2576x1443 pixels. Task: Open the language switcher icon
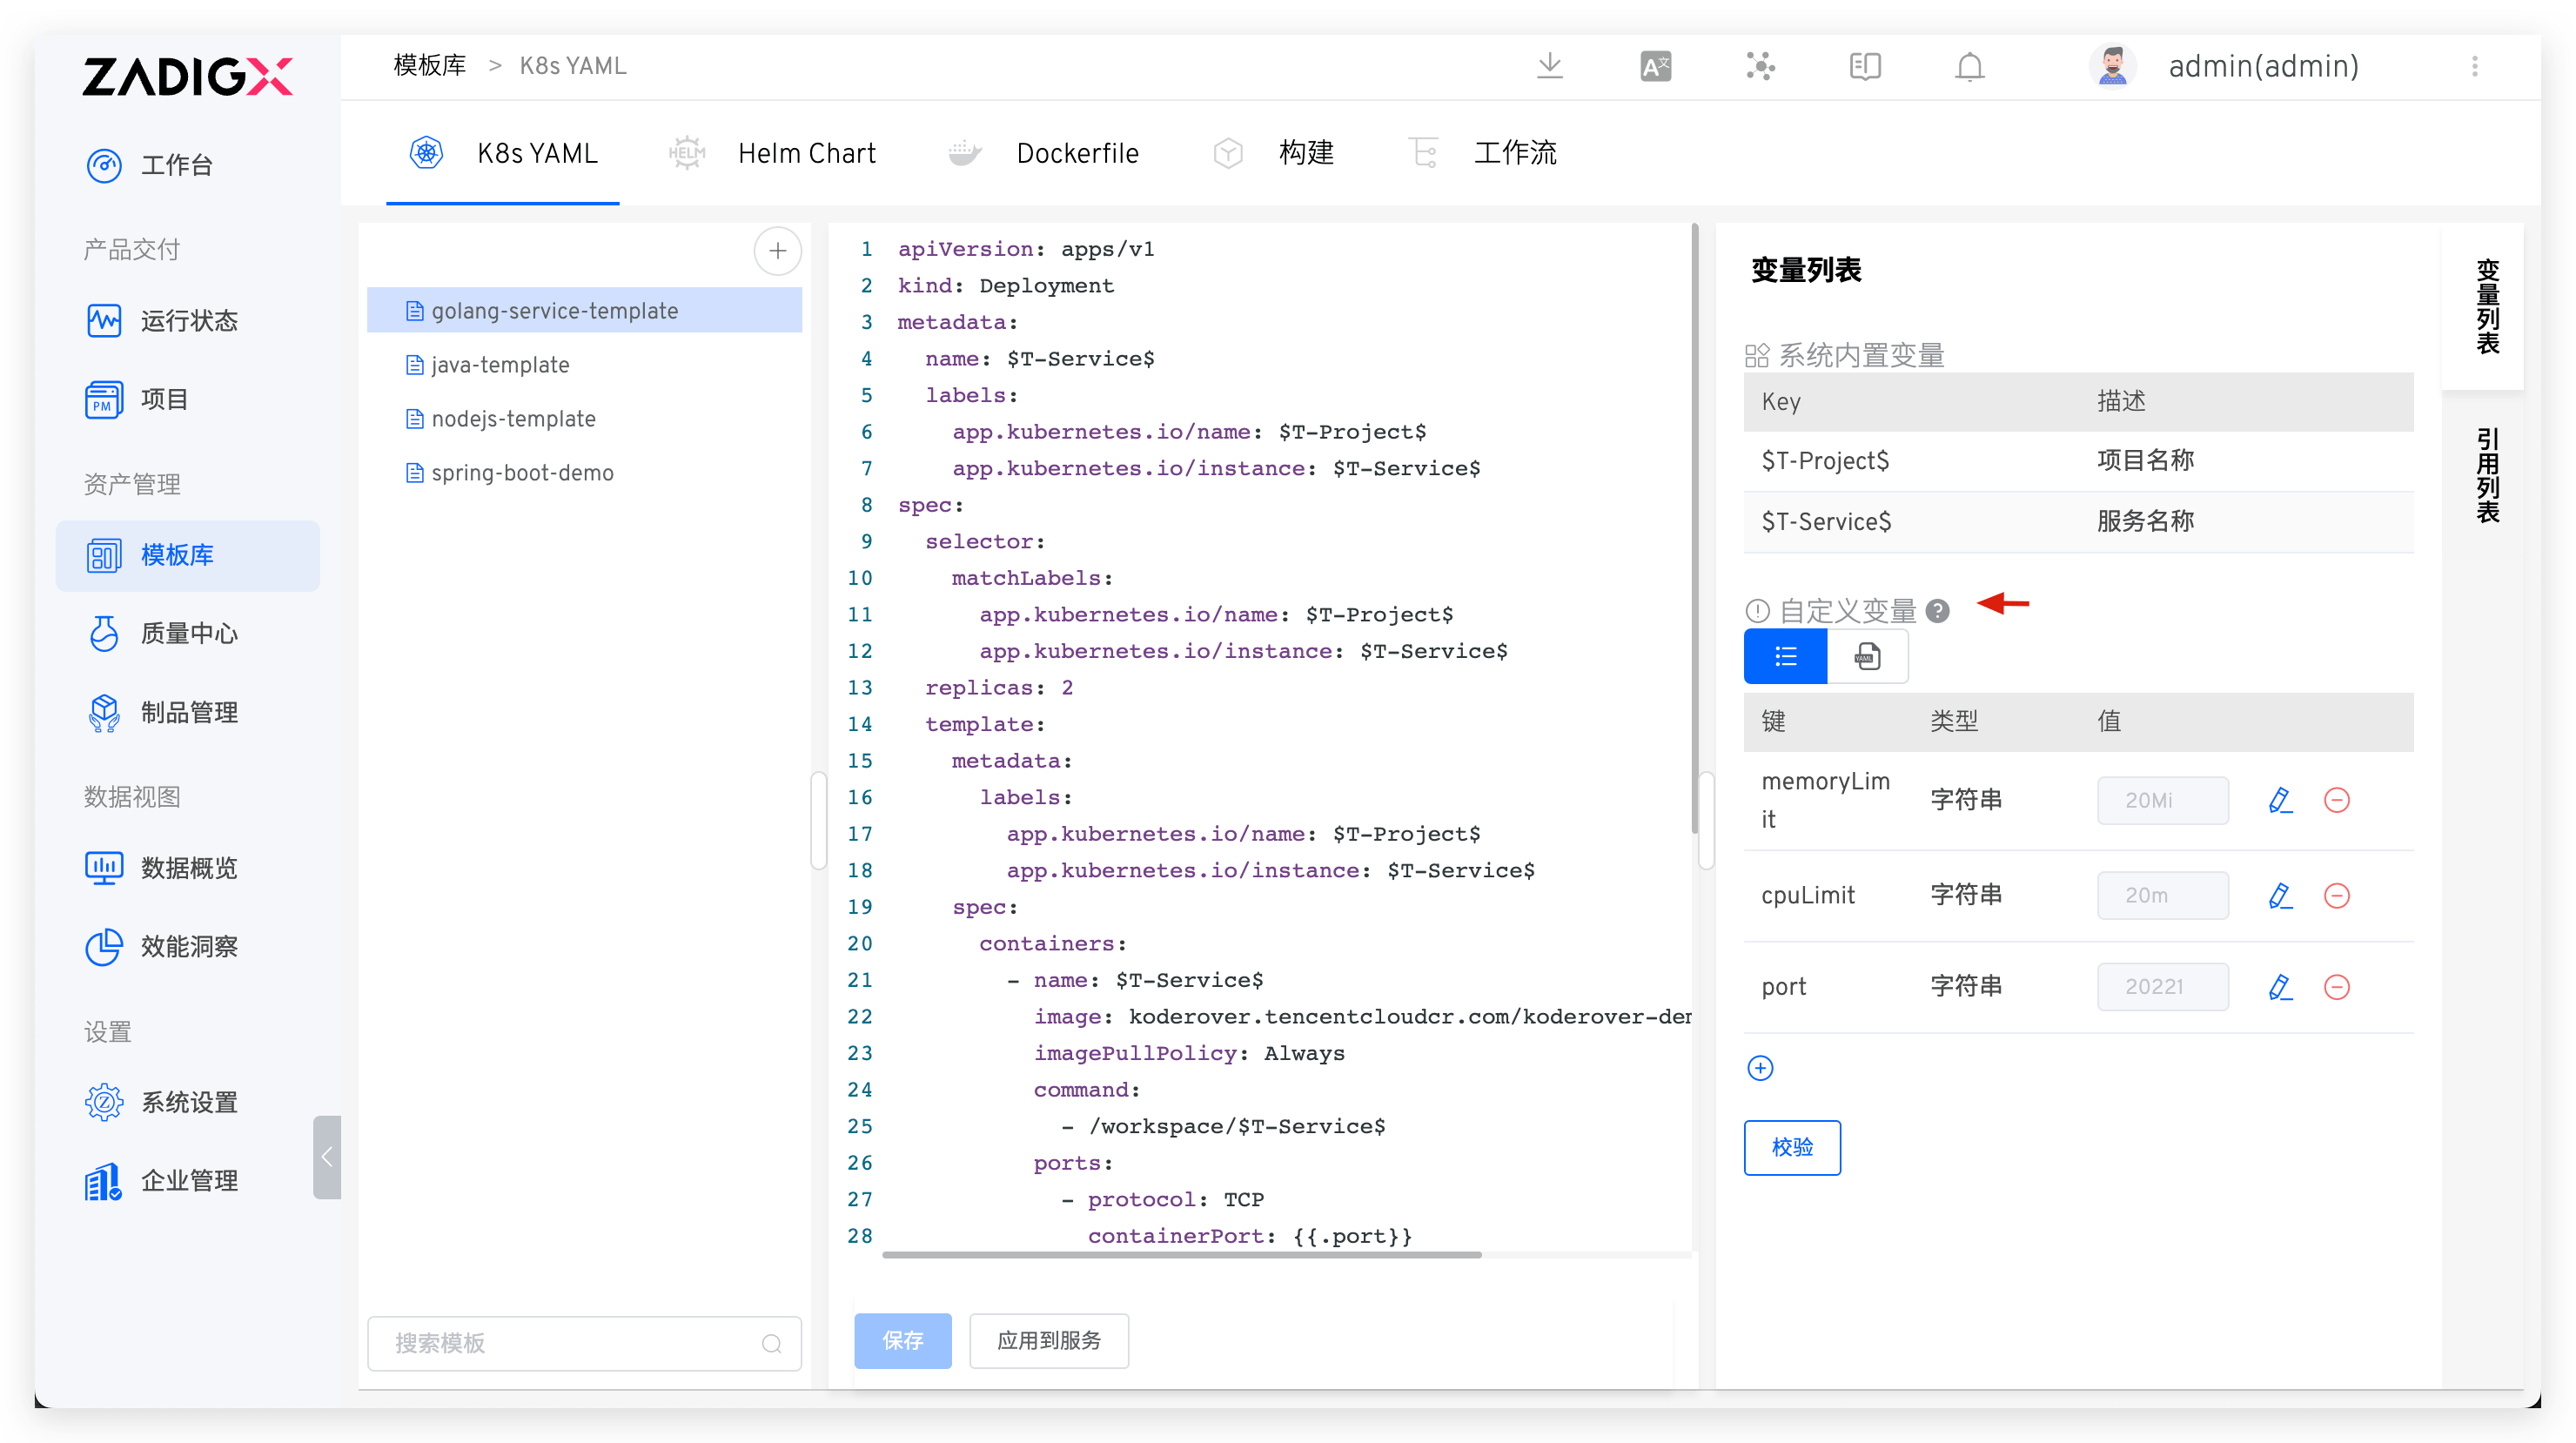1655,66
